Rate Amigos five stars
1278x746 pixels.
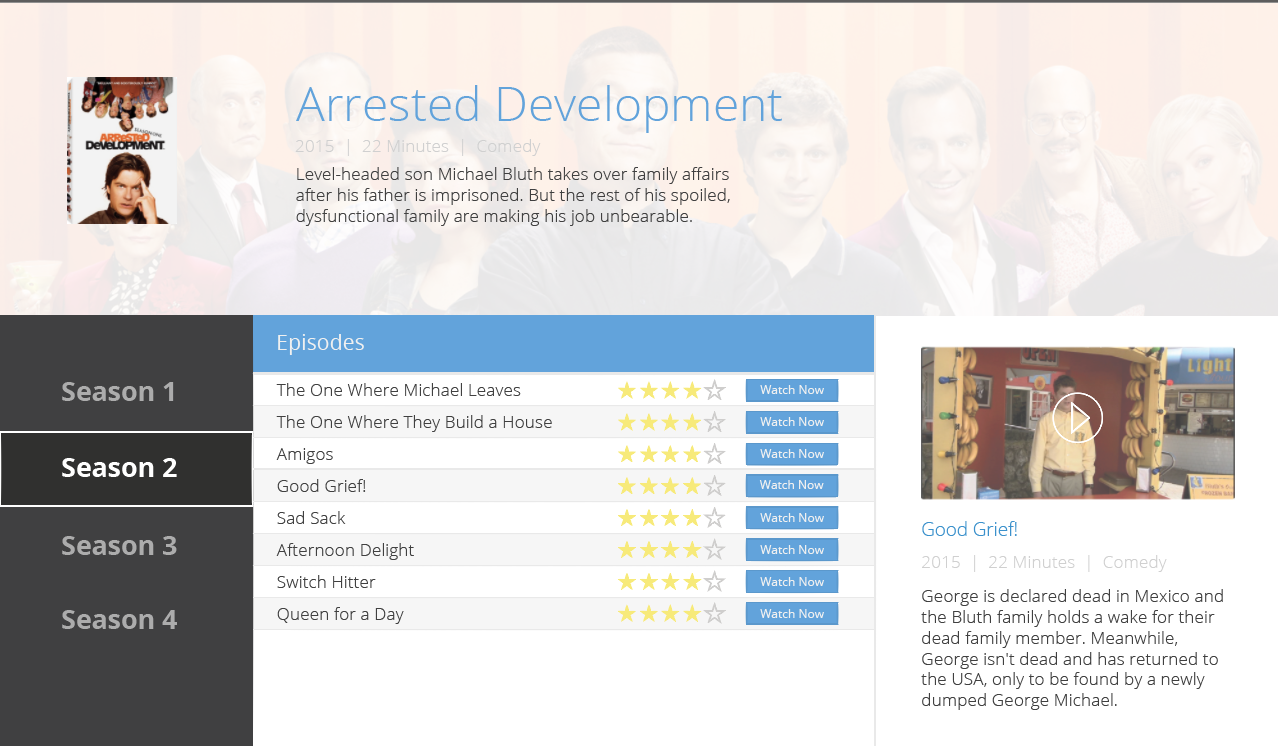tap(714, 454)
